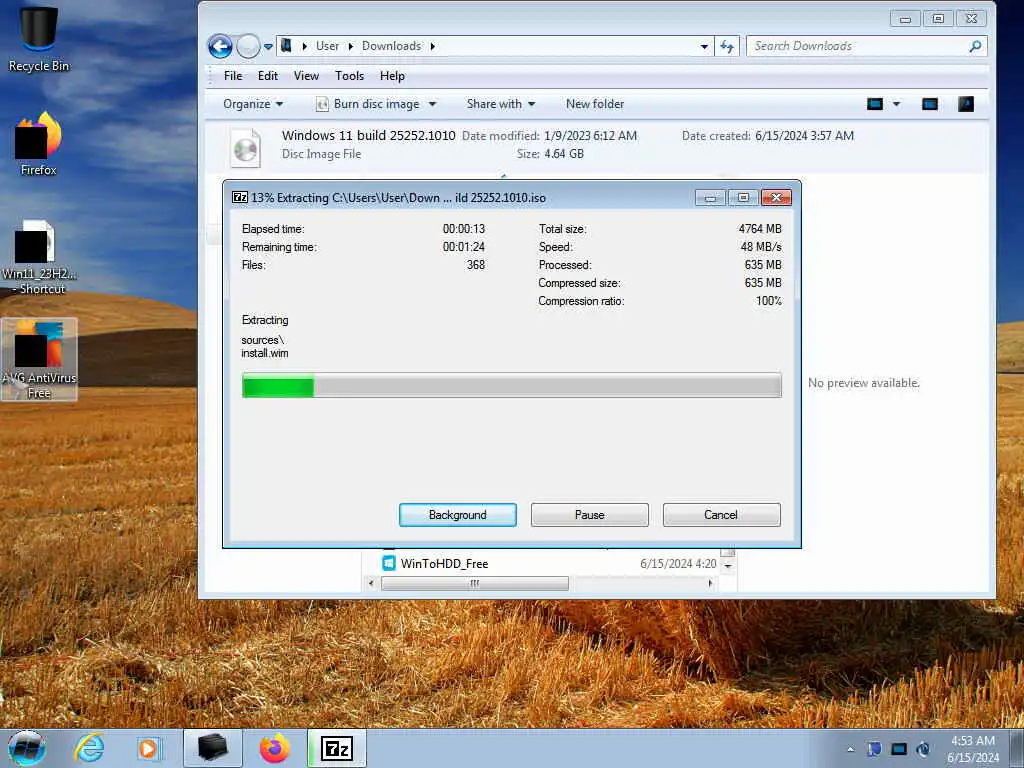
Task: Click the Date created value text
Action: (804, 136)
